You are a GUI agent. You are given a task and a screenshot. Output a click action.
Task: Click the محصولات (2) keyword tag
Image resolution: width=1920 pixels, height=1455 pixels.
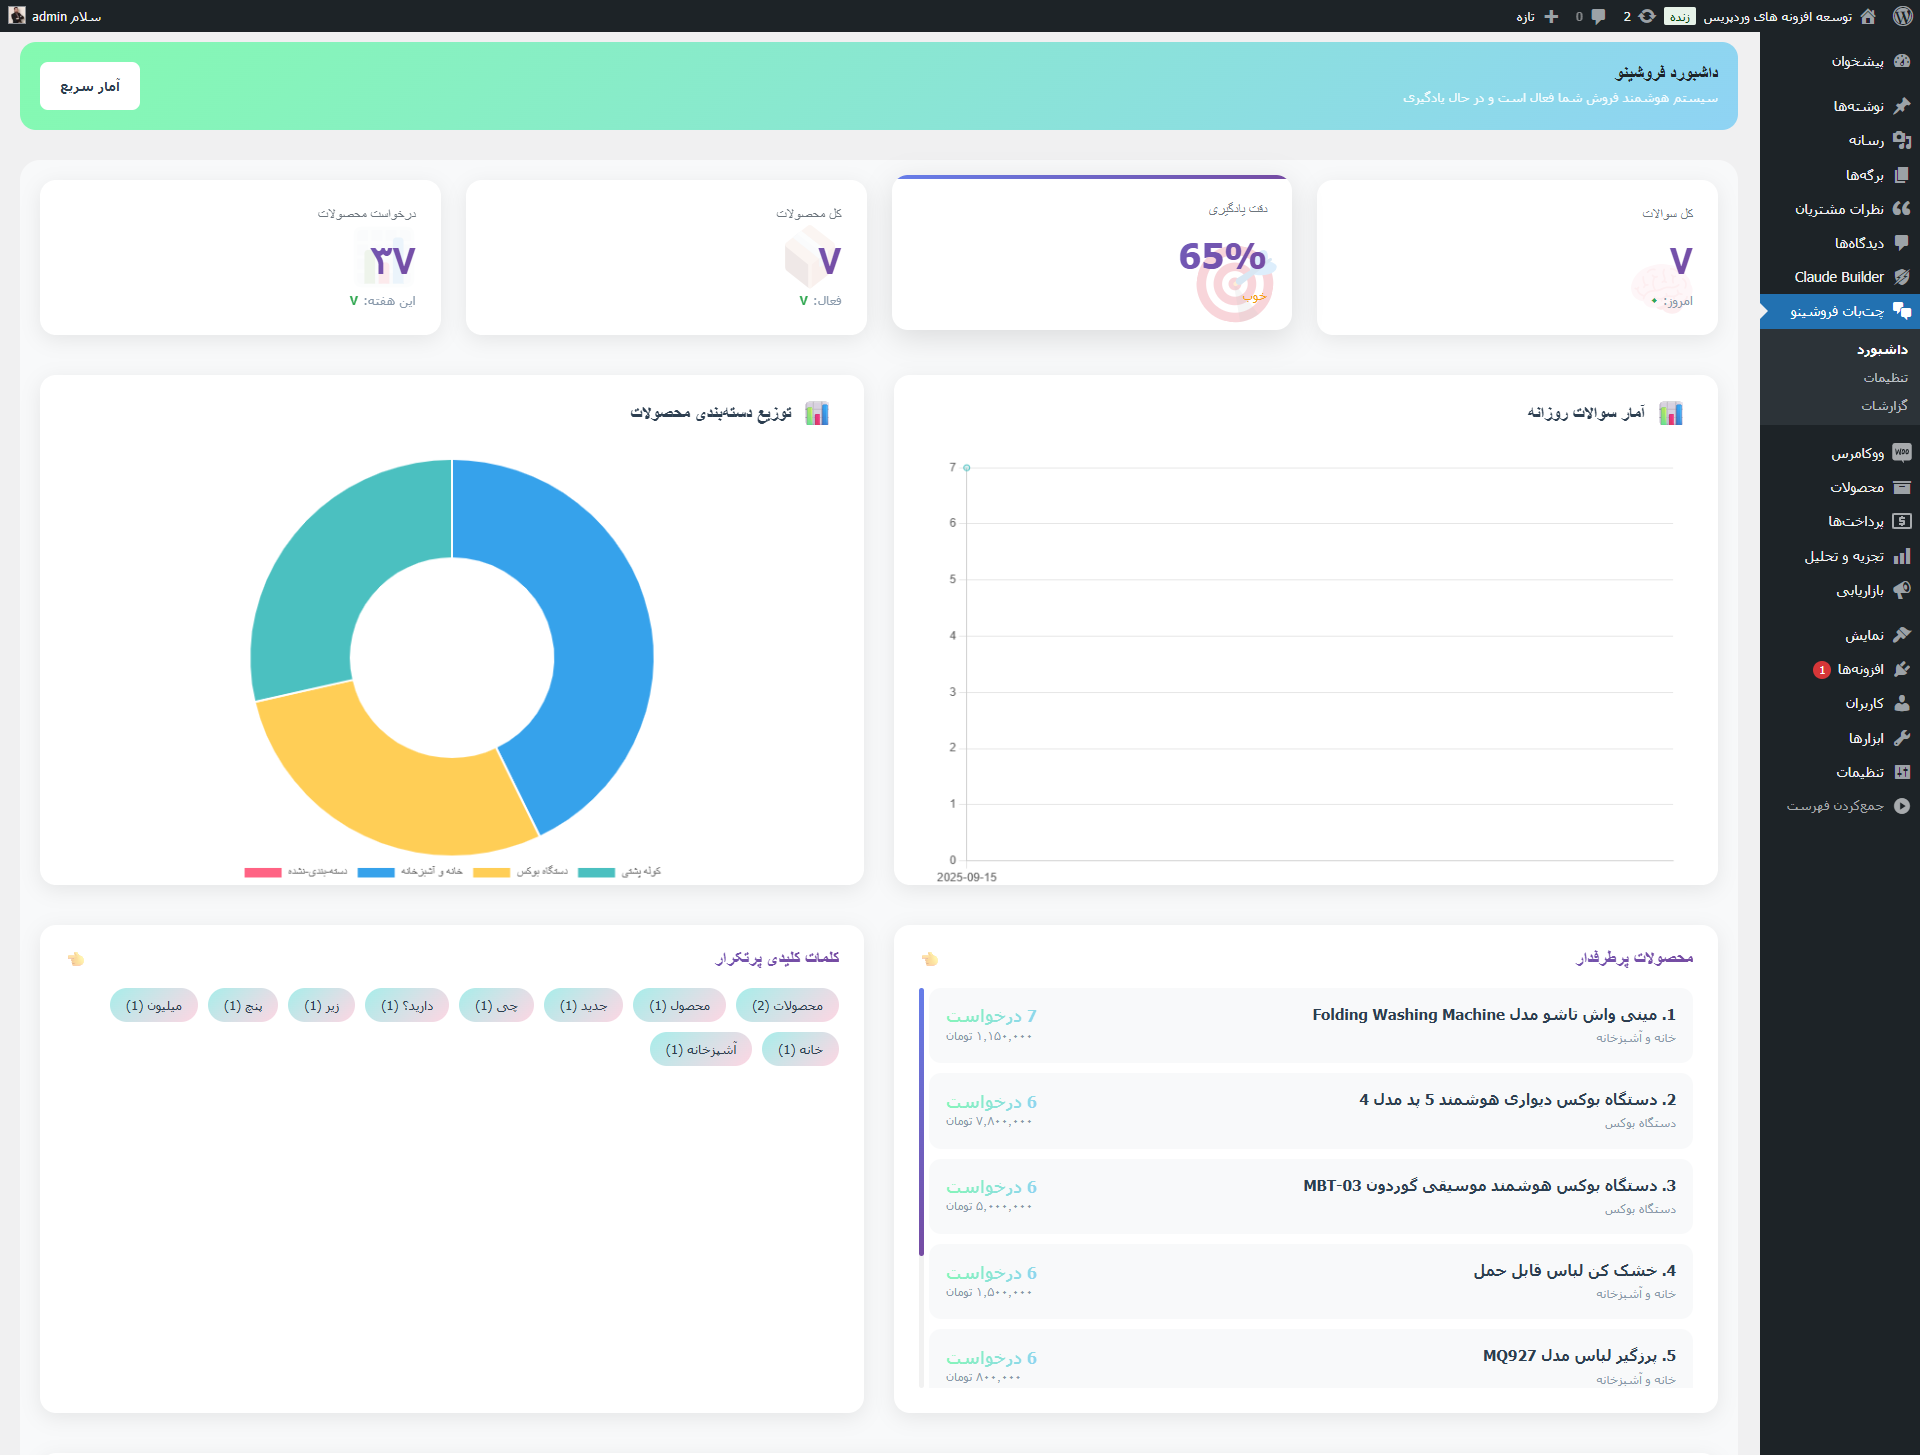(x=787, y=1005)
